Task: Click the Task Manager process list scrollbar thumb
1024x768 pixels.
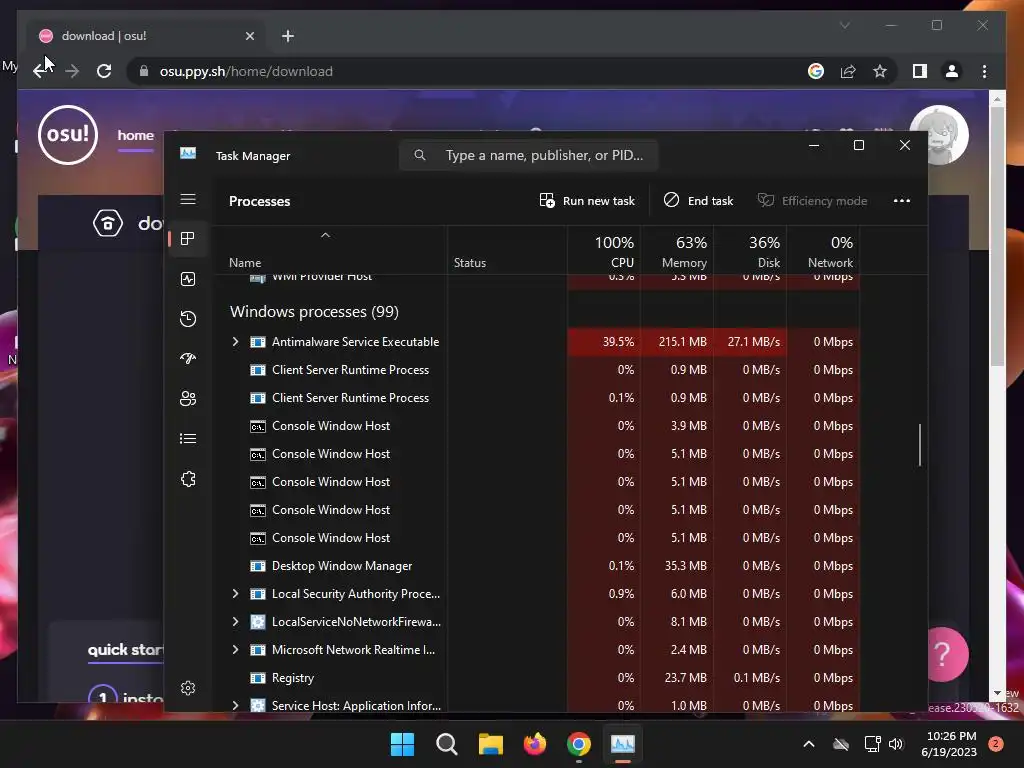Action: point(920,445)
